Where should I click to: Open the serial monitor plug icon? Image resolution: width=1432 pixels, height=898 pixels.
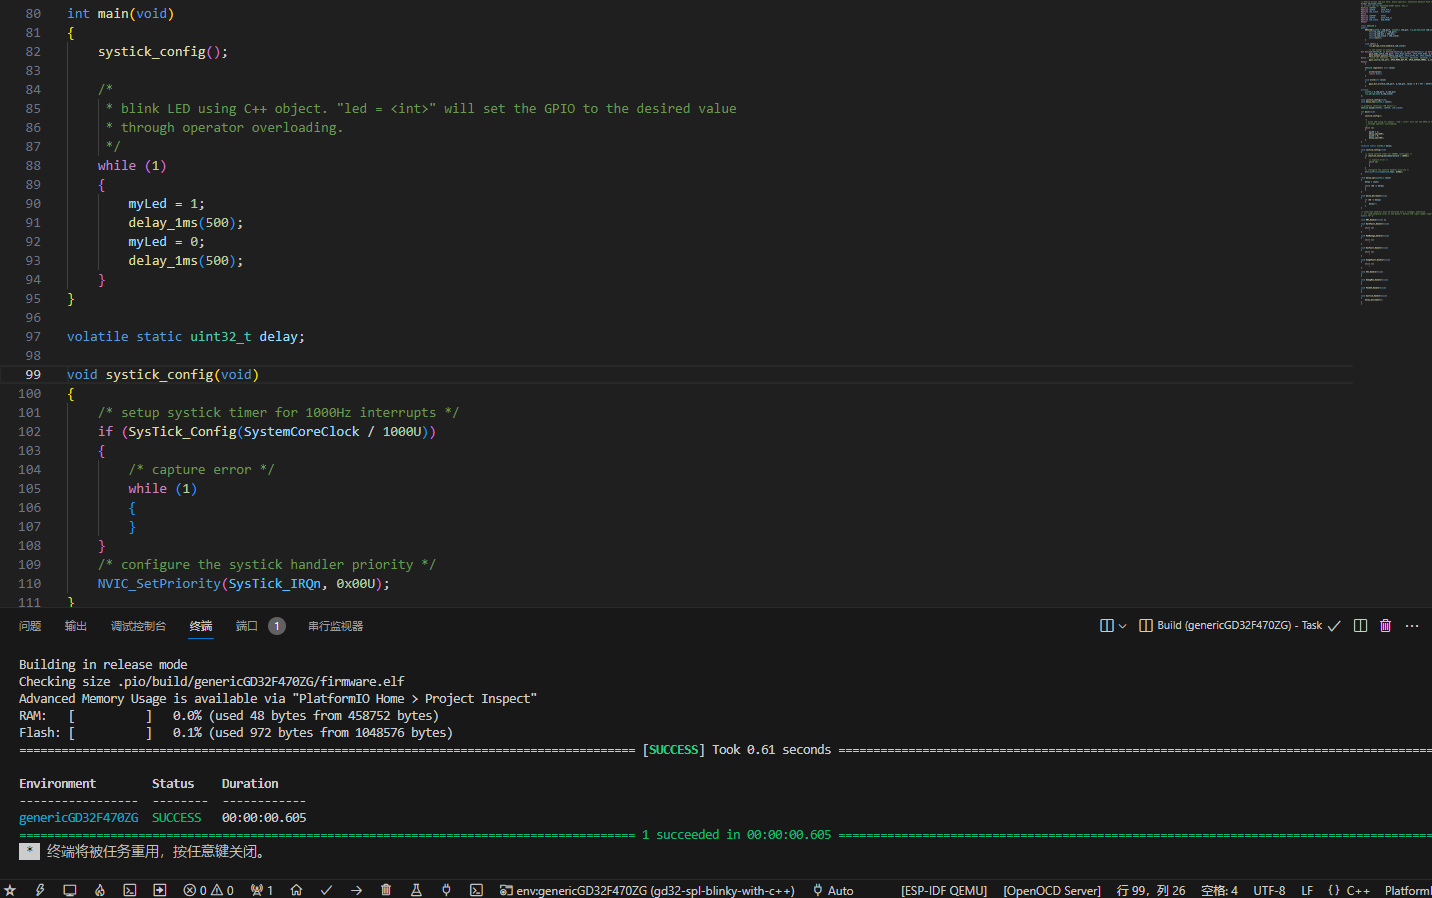click(x=446, y=890)
